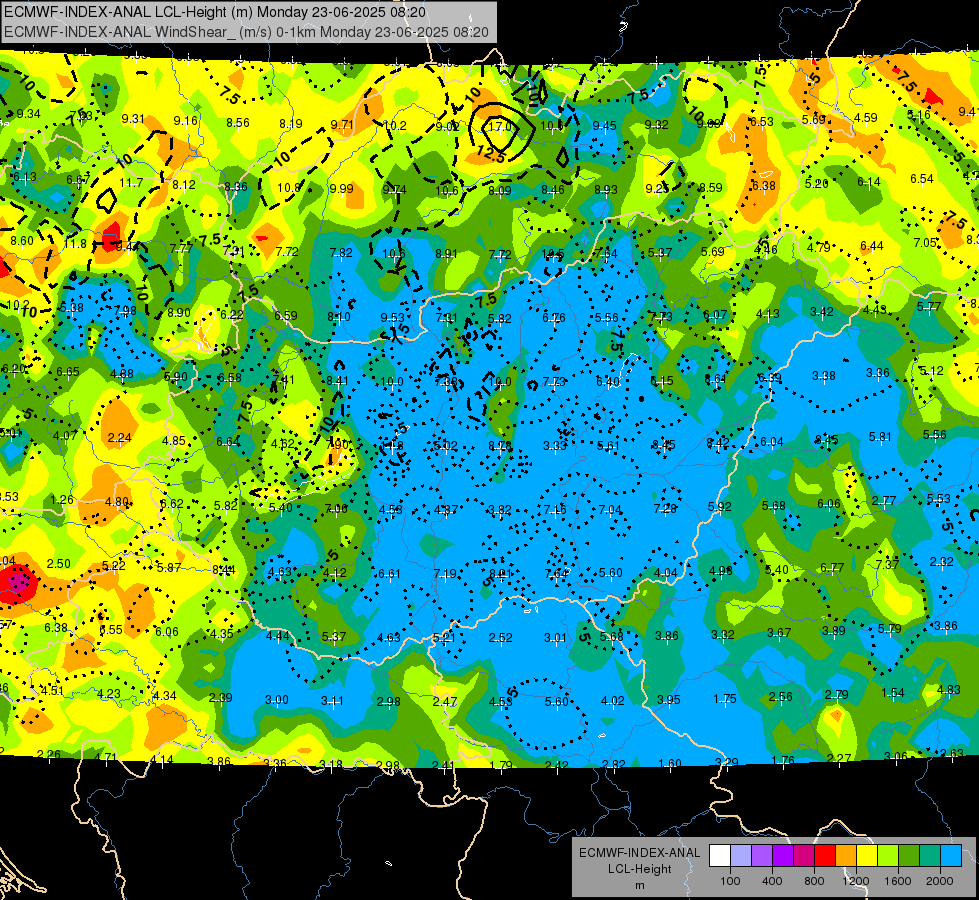The image size is (979, 900).
Task: Click the legend unit label 'm'
Action: click(639, 885)
